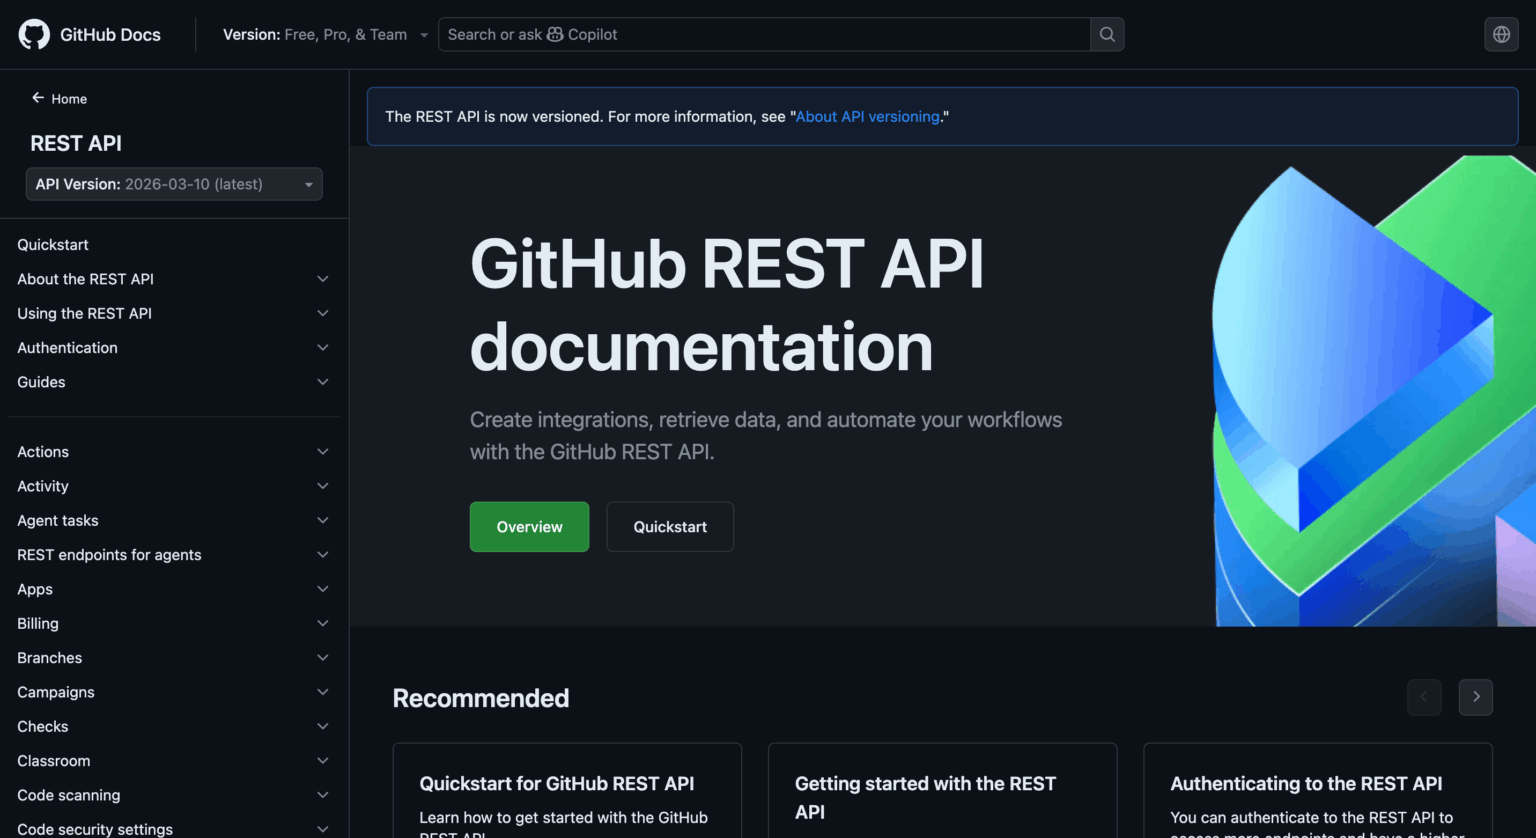Image resolution: width=1536 pixels, height=838 pixels.
Task: Click the GitHub Docs title link
Action: coord(110,34)
